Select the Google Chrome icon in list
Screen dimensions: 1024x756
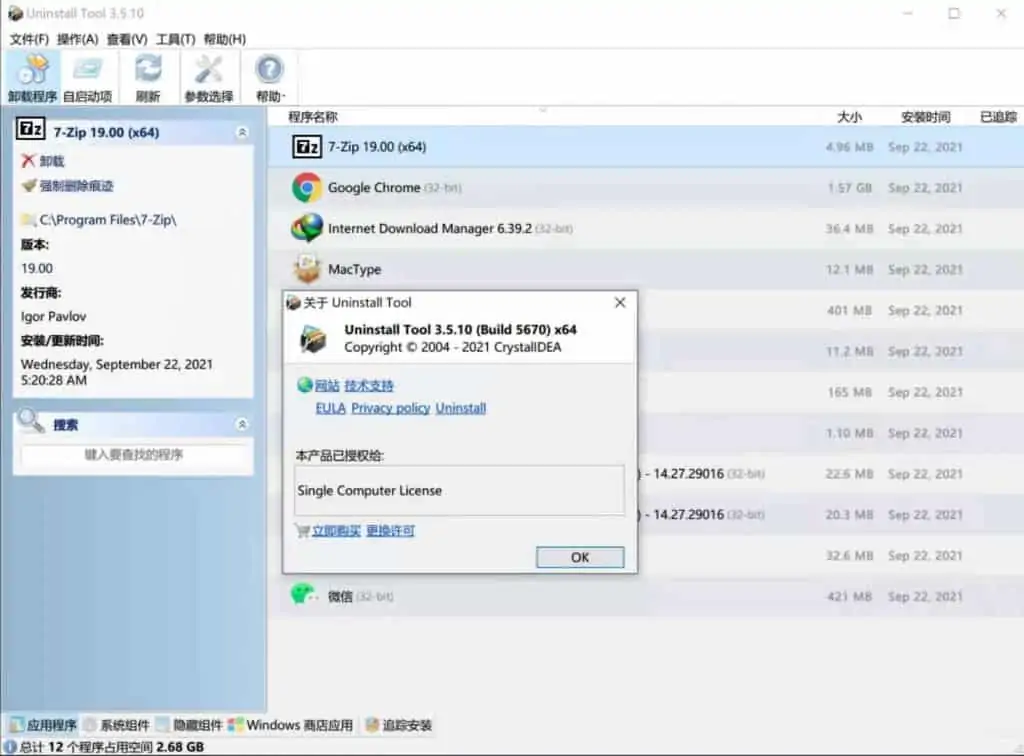tap(306, 188)
